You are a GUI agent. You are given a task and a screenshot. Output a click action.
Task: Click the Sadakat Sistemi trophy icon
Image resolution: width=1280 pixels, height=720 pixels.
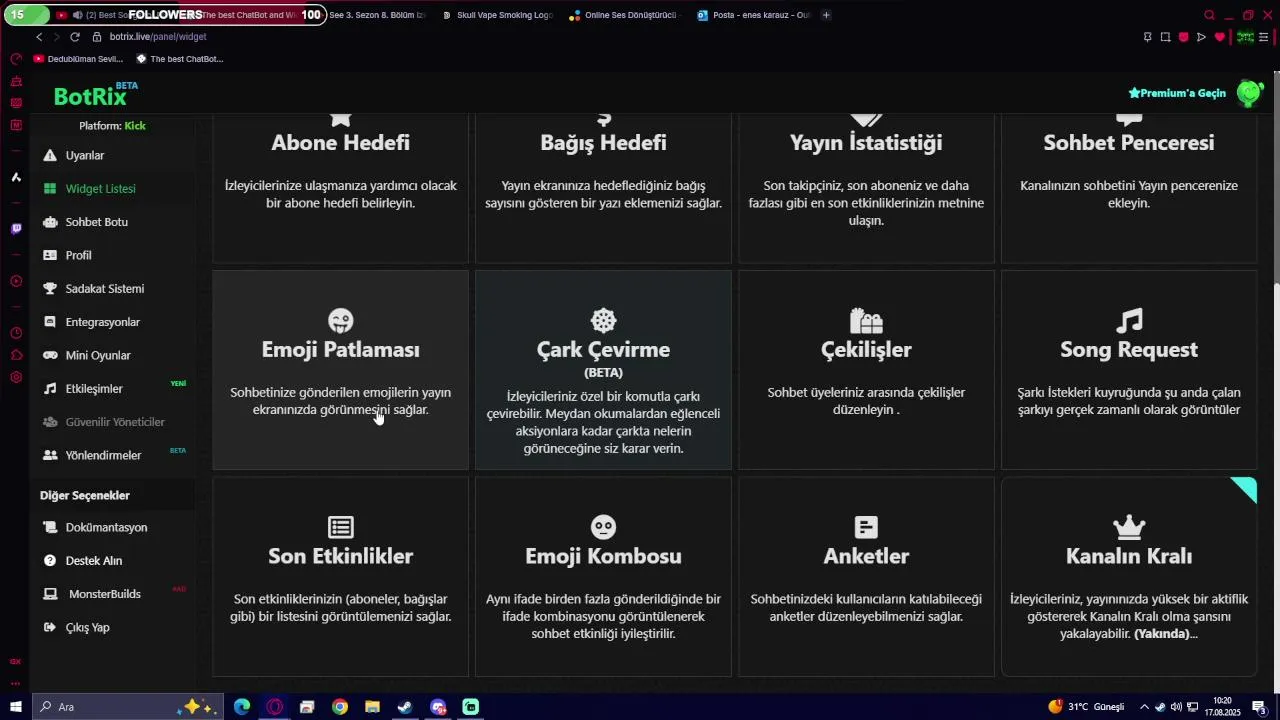pos(50,289)
